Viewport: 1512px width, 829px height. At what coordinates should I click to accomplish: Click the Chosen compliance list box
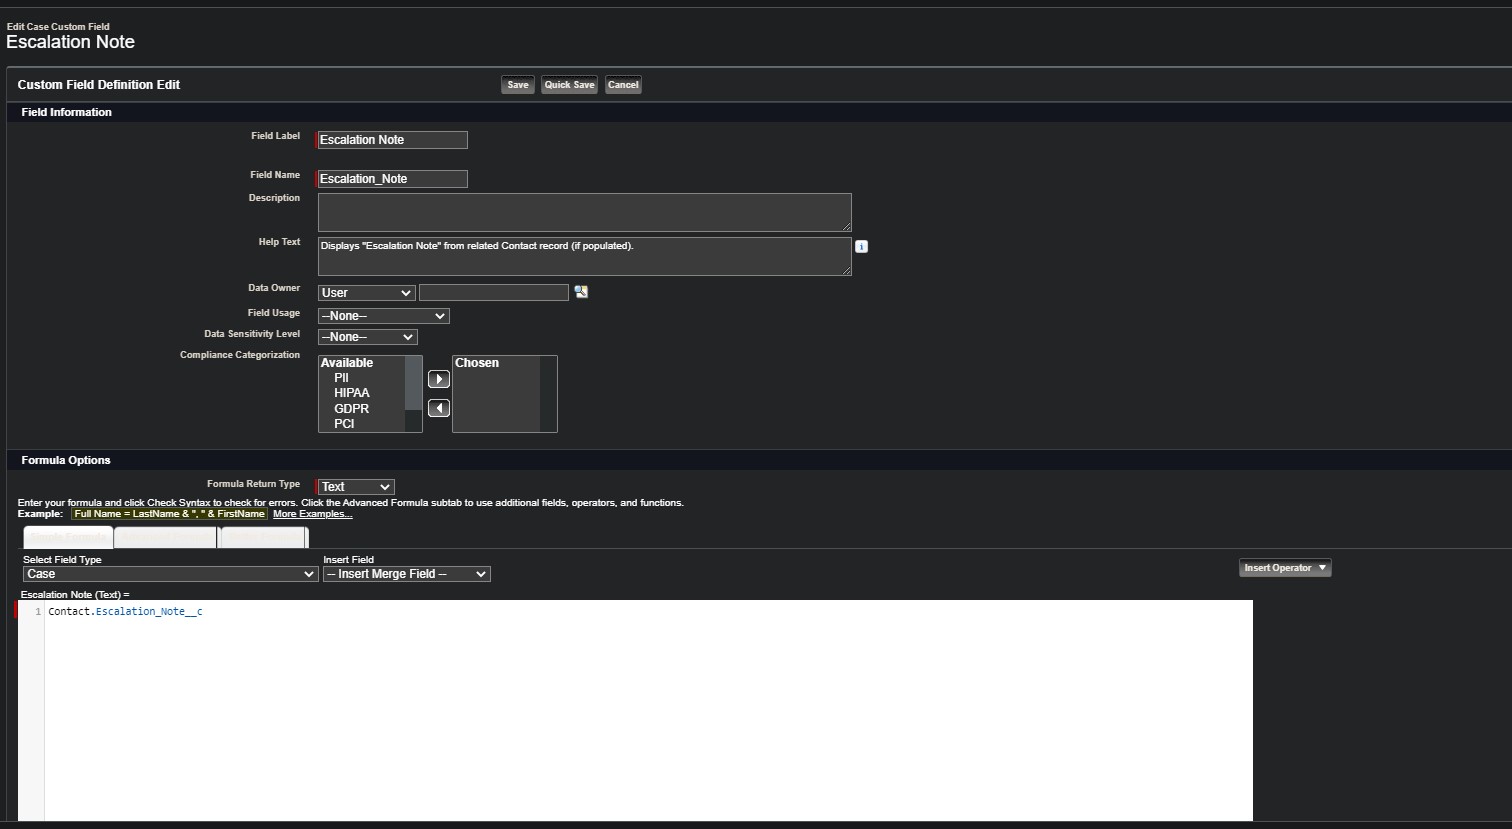[504, 394]
